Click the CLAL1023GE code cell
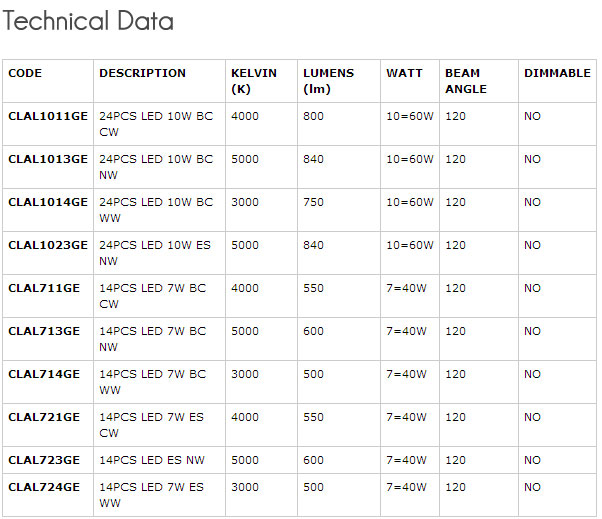 [48, 245]
